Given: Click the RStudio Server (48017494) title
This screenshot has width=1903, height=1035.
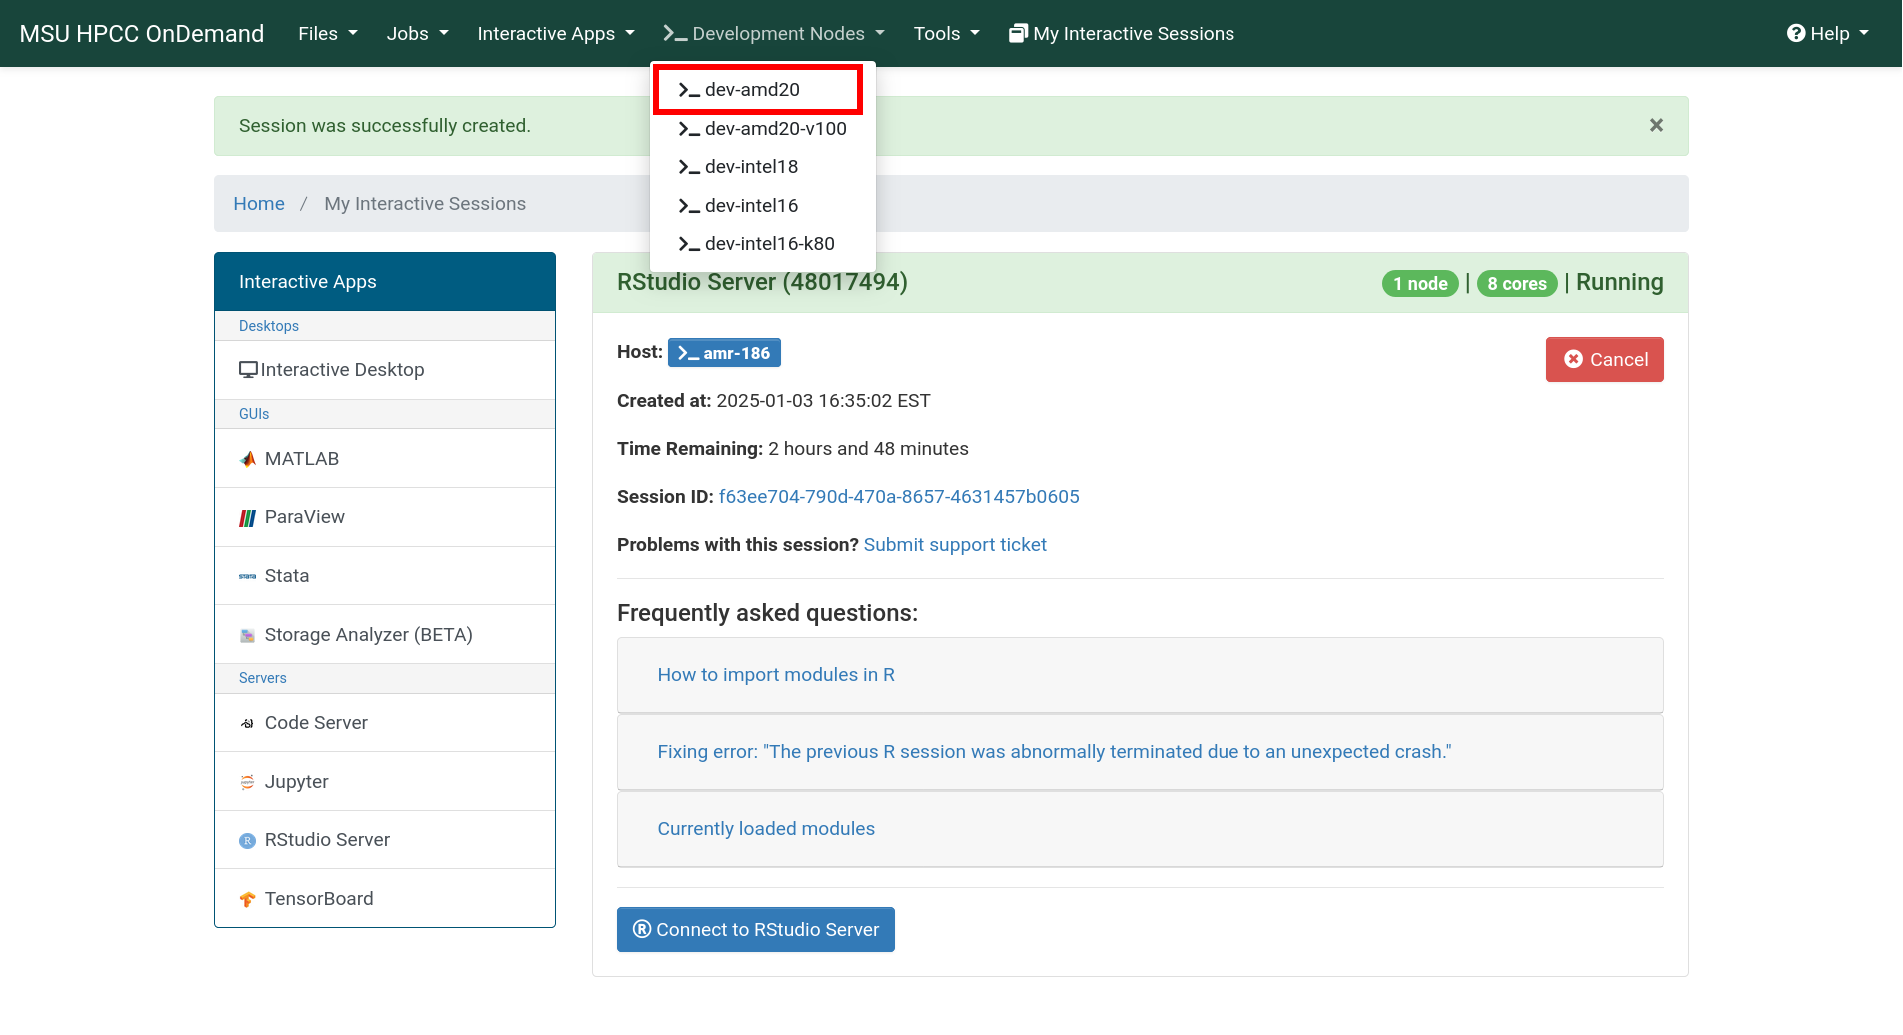Looking at the screenshot, I should (x=762, y=283).
